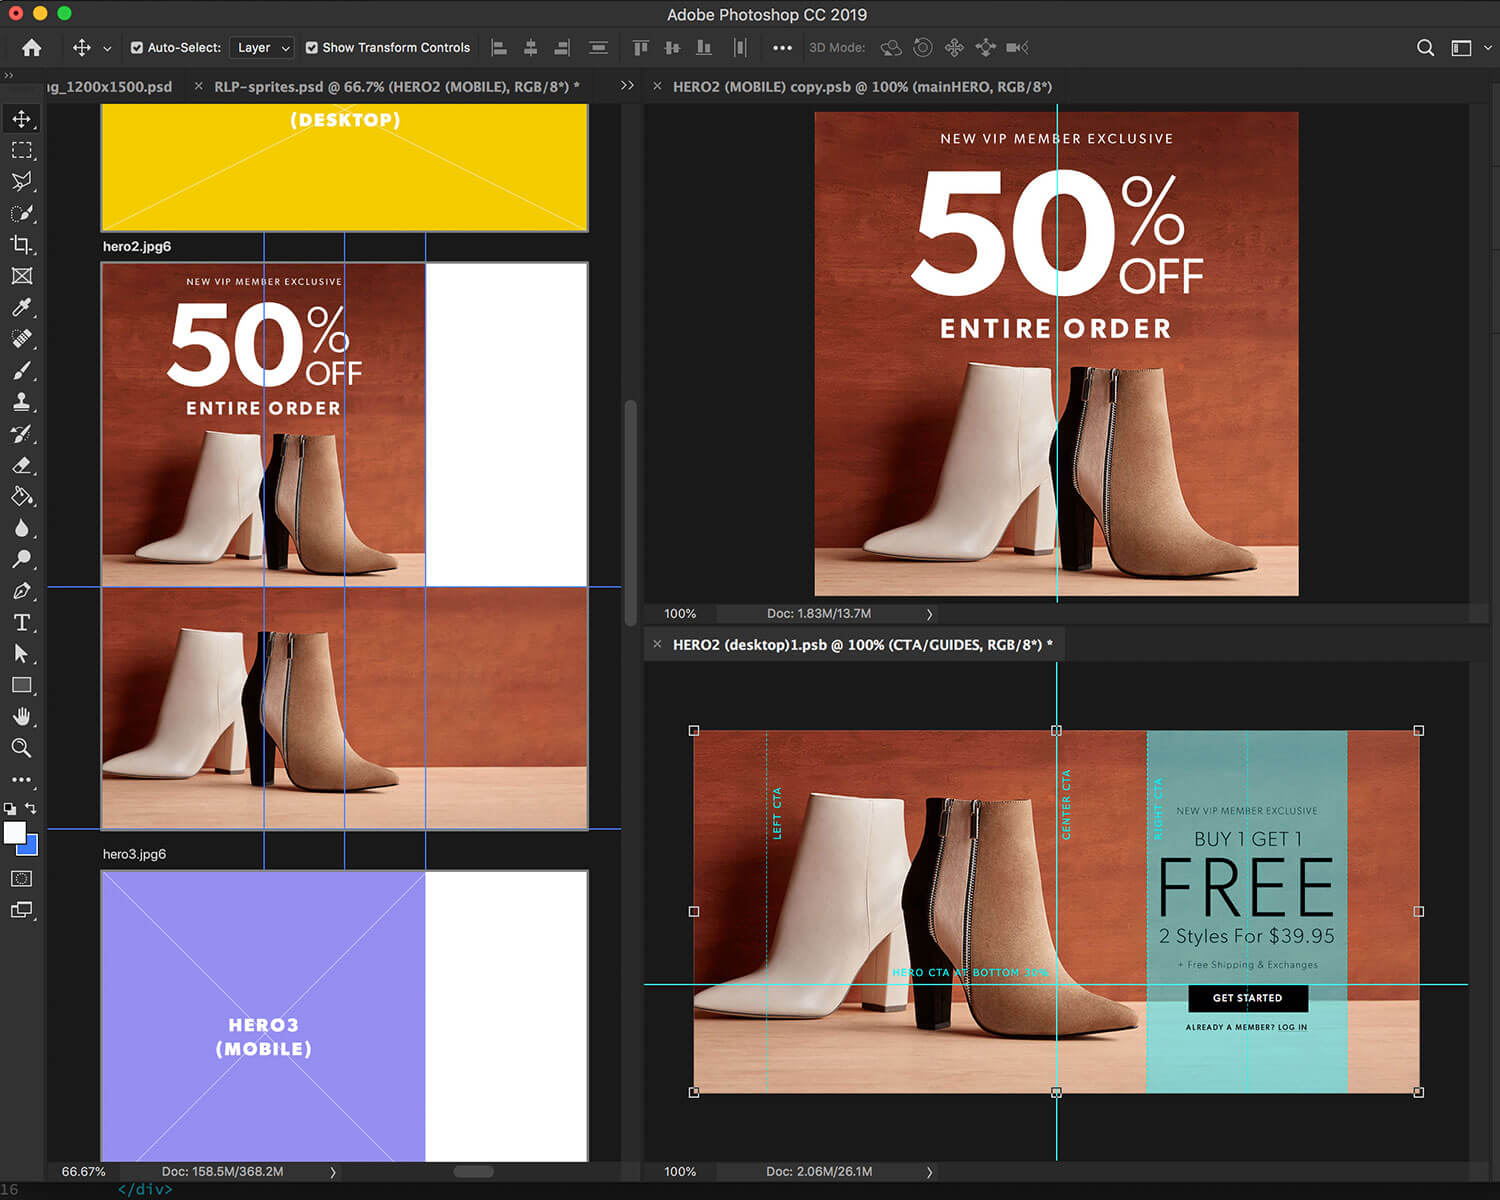
Task: Select the Eyedropper tool
Action: point(21,307)
